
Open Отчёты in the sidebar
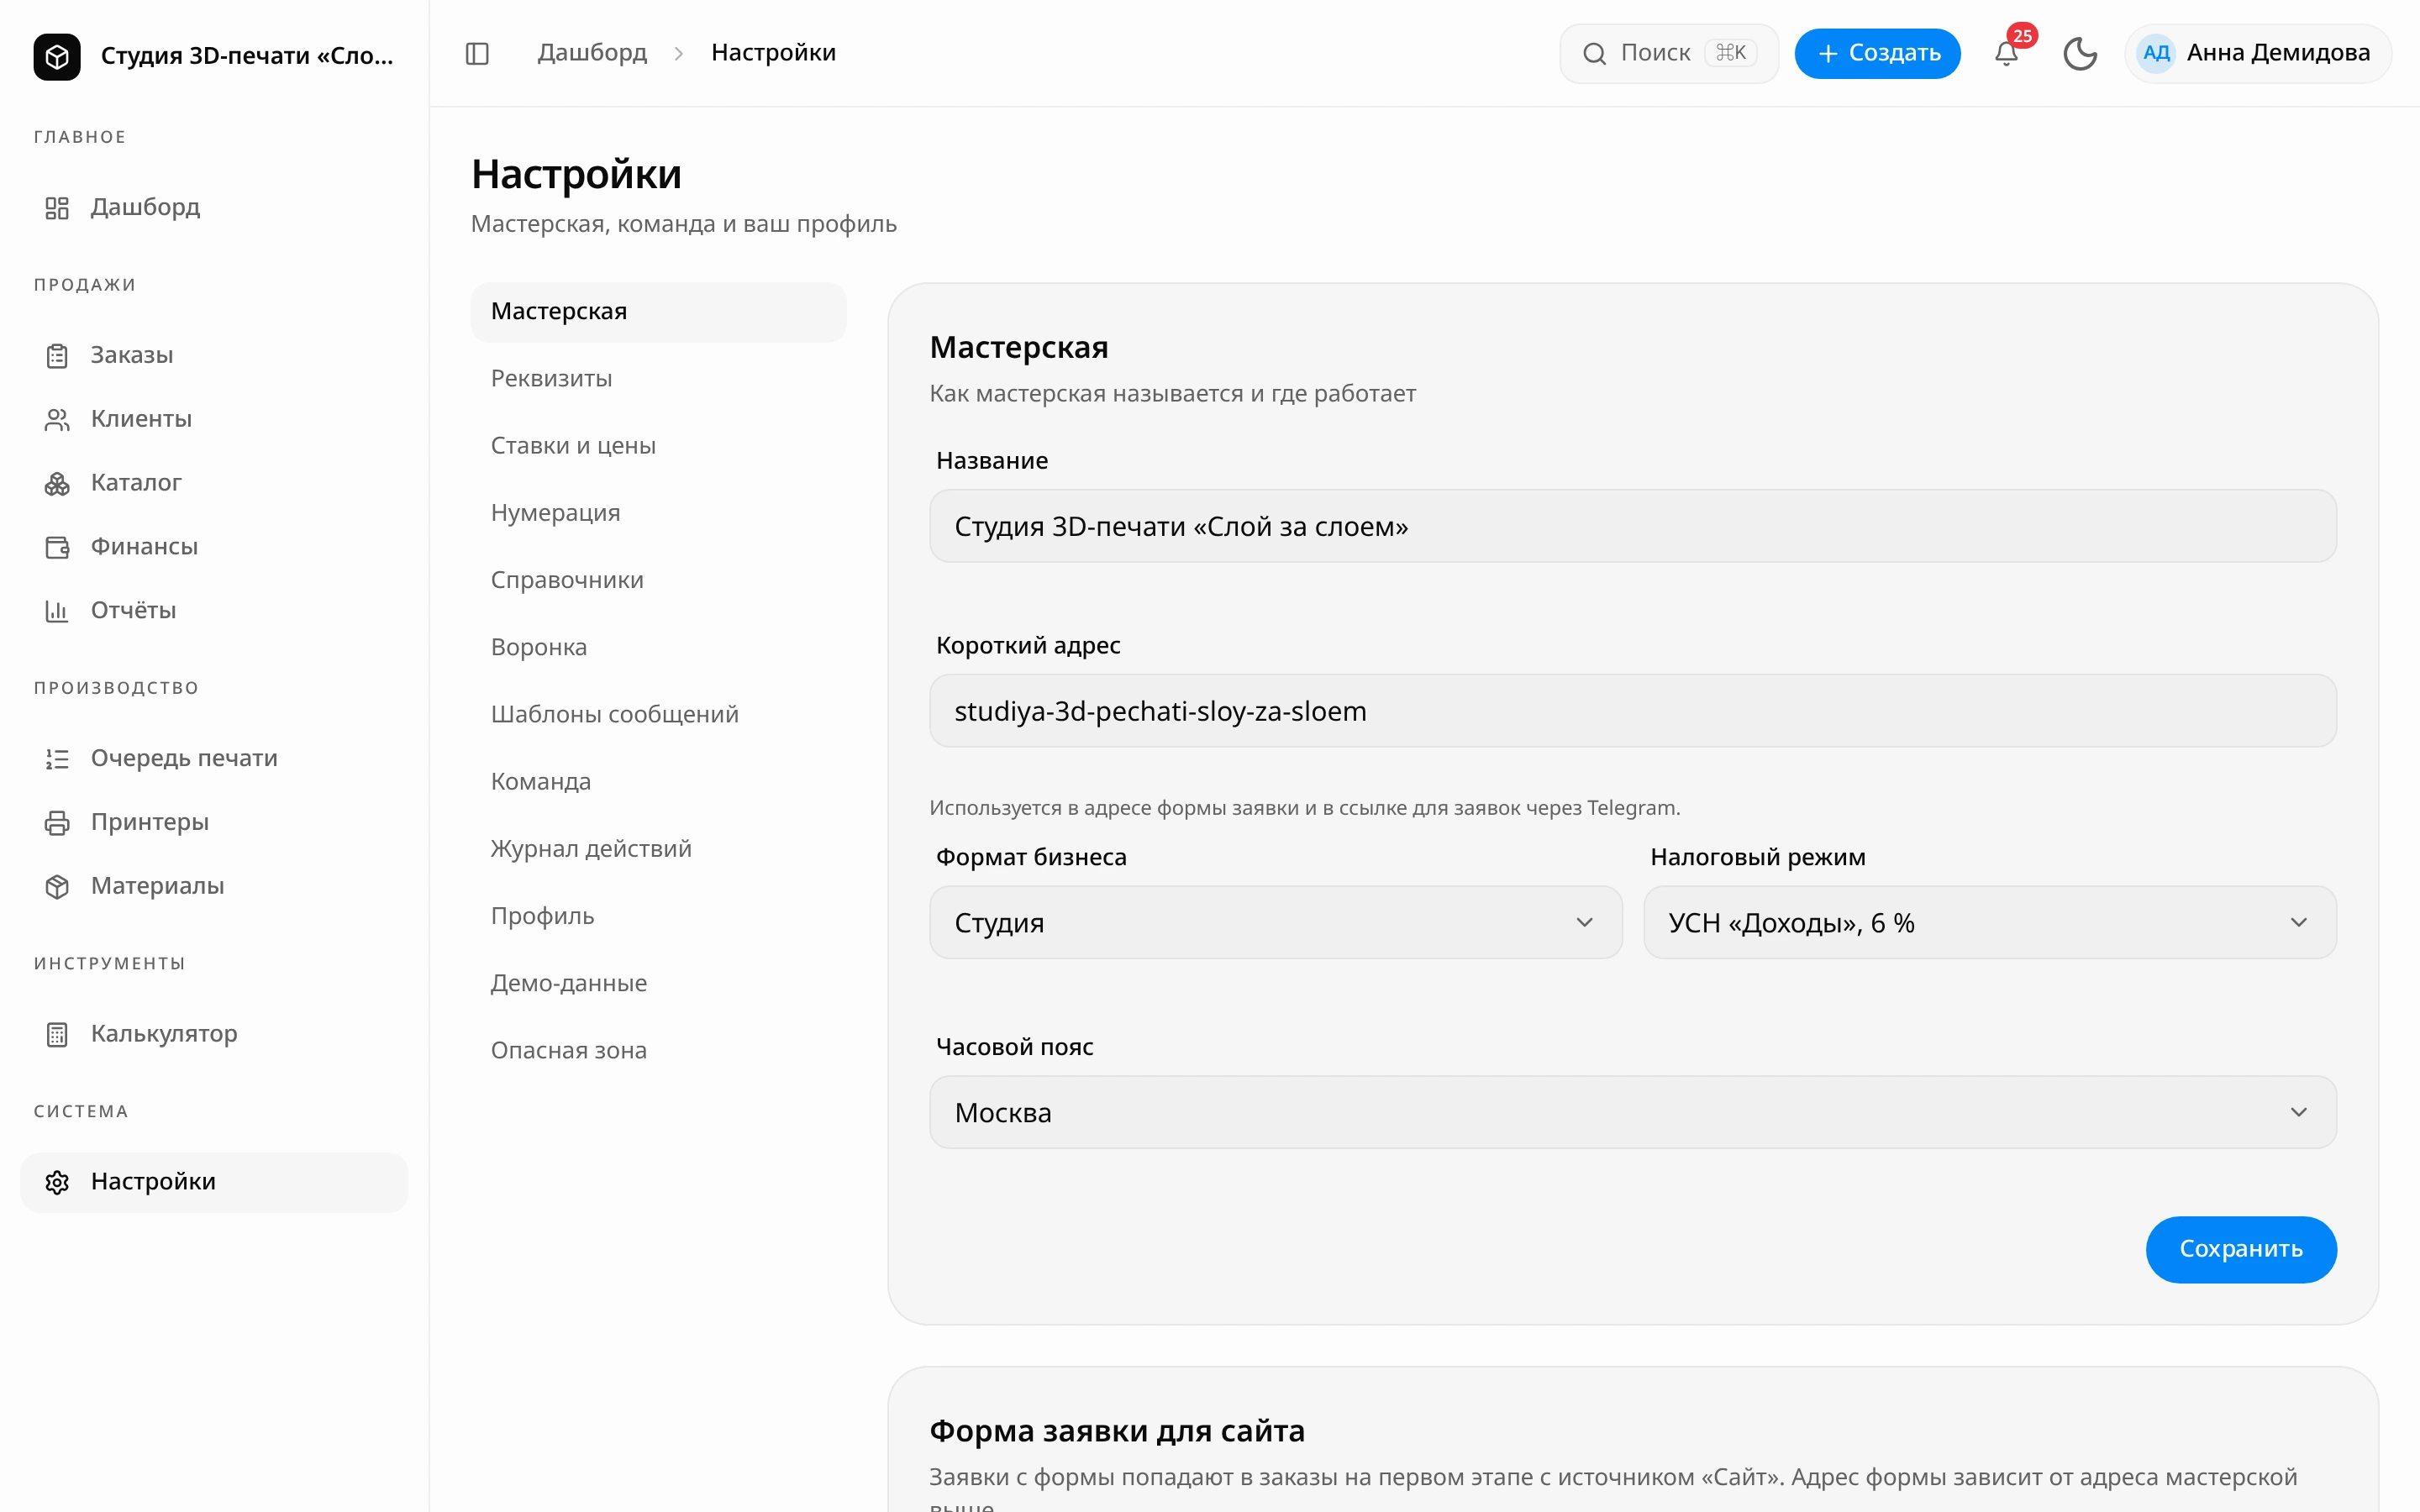(214, 610)
